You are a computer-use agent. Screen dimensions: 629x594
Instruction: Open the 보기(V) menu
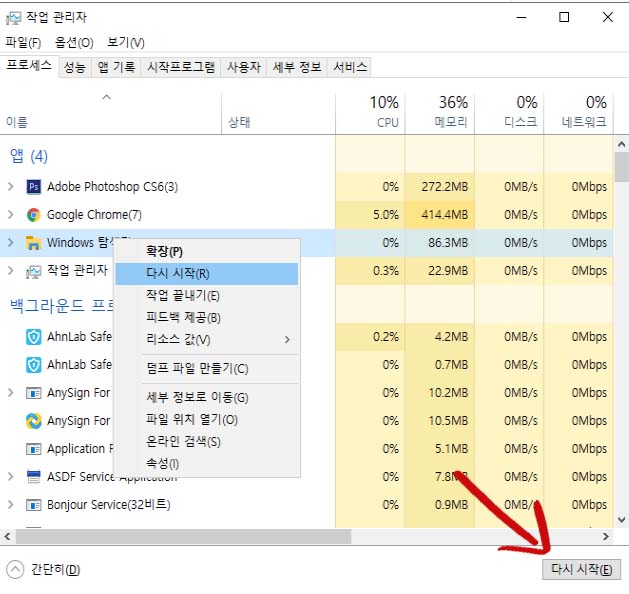126,43
